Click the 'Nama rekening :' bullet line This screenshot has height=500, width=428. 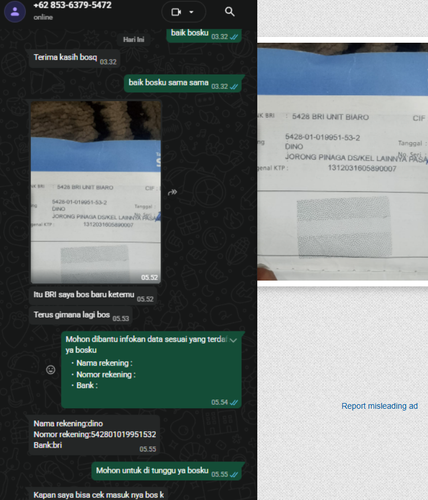click(102, 363)
